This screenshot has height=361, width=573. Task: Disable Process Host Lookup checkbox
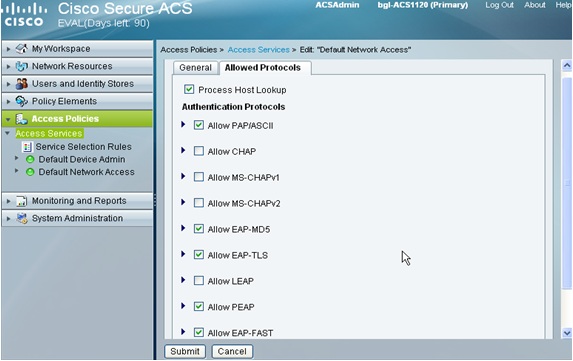point(189,89)
